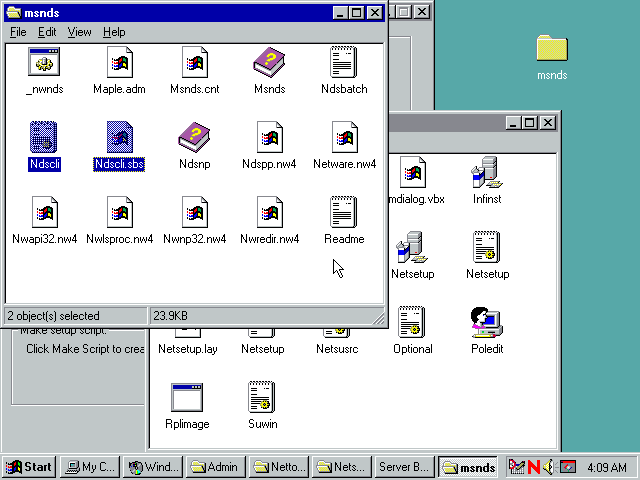Select the Nwapi32.nw4 file icon
This screenshot has width=640, height=480.
click(x=44, y=212)
